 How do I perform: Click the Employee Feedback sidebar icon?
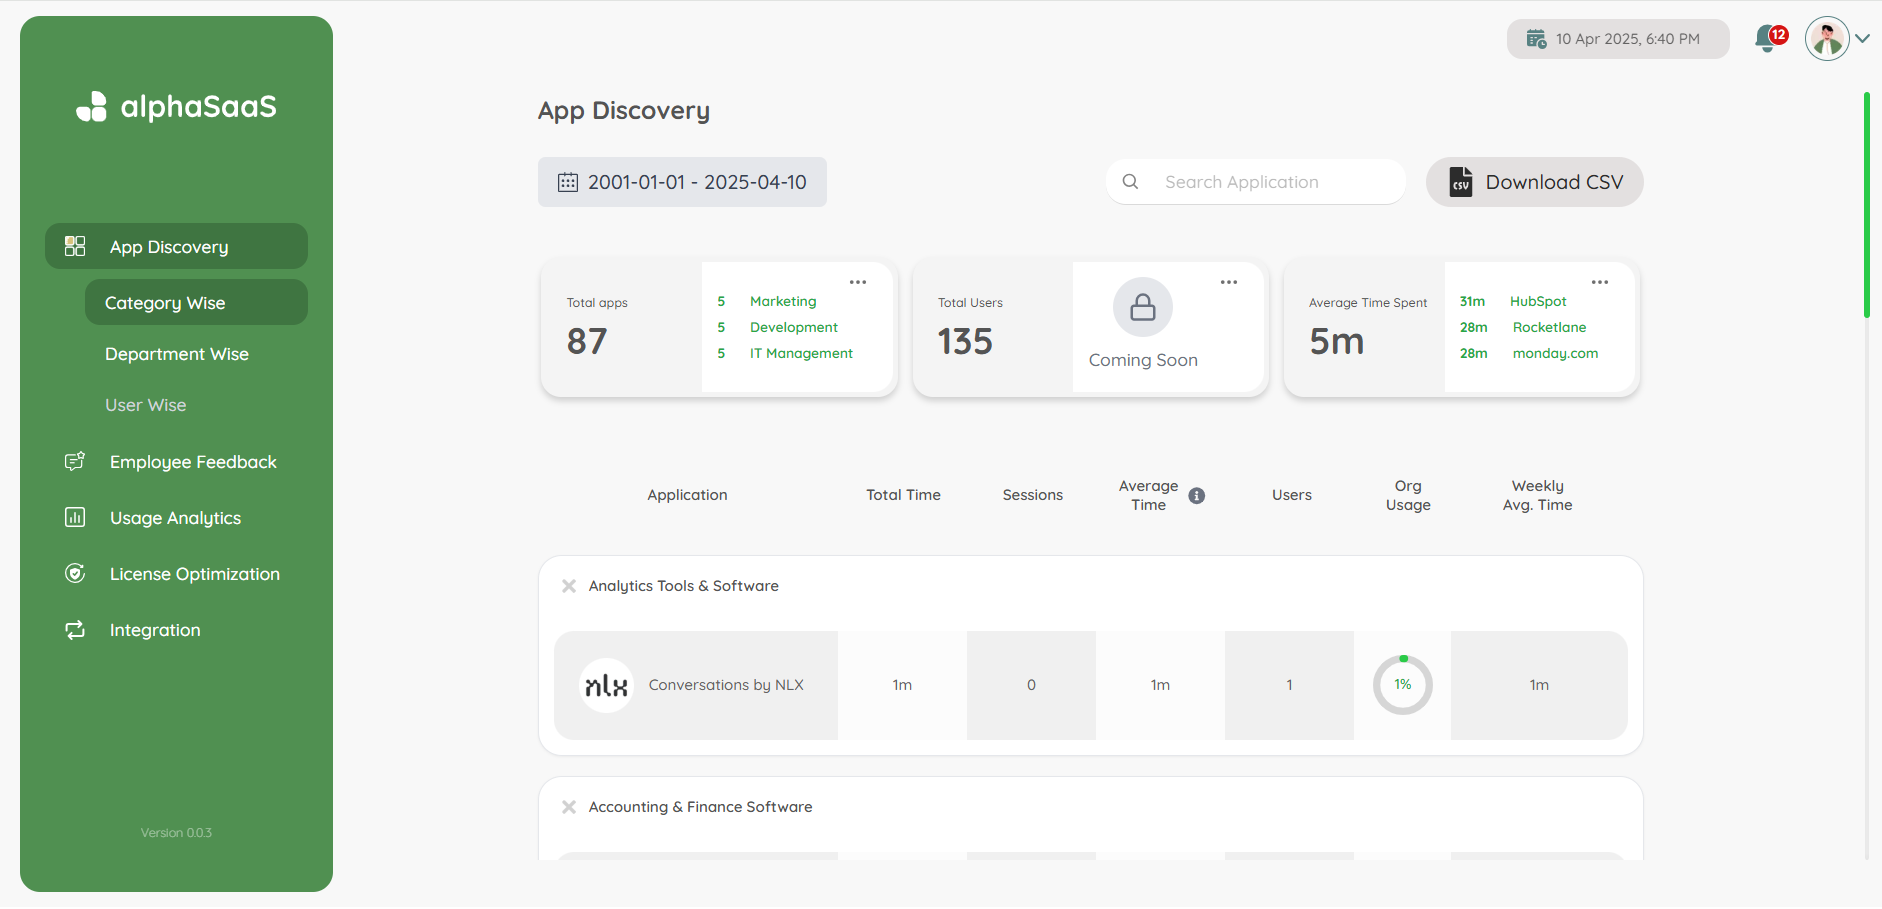(75, 461)
